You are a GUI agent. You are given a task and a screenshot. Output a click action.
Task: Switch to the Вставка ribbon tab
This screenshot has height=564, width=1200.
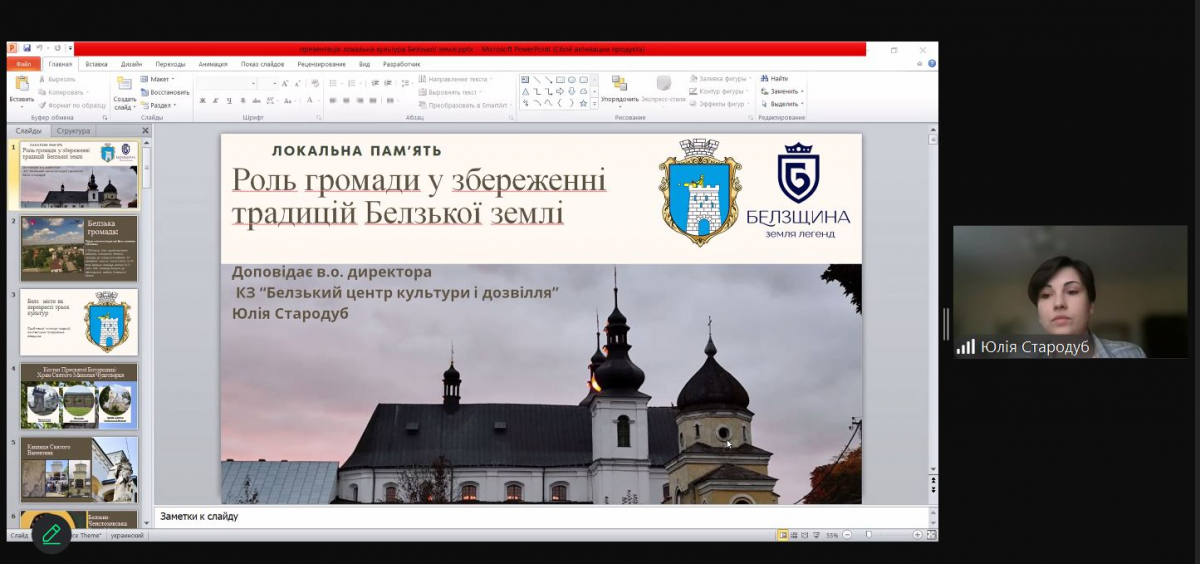96,64
